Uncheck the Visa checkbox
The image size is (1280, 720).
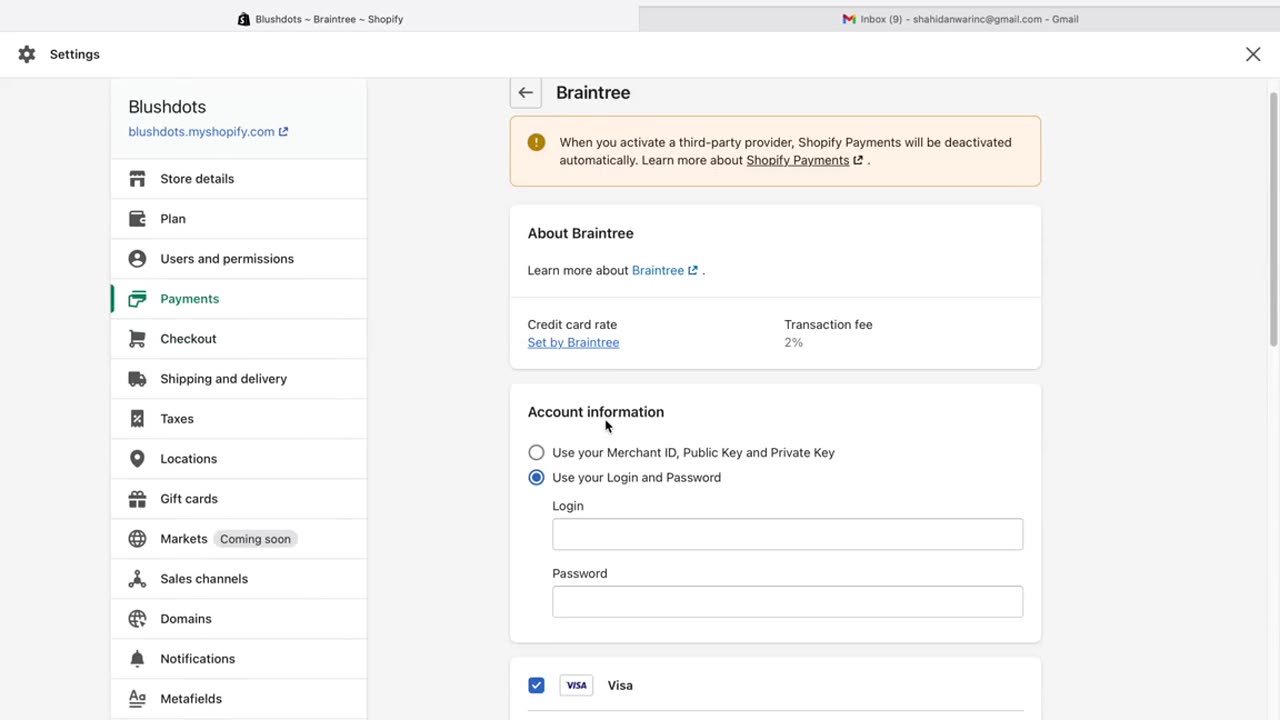[536, 685]
